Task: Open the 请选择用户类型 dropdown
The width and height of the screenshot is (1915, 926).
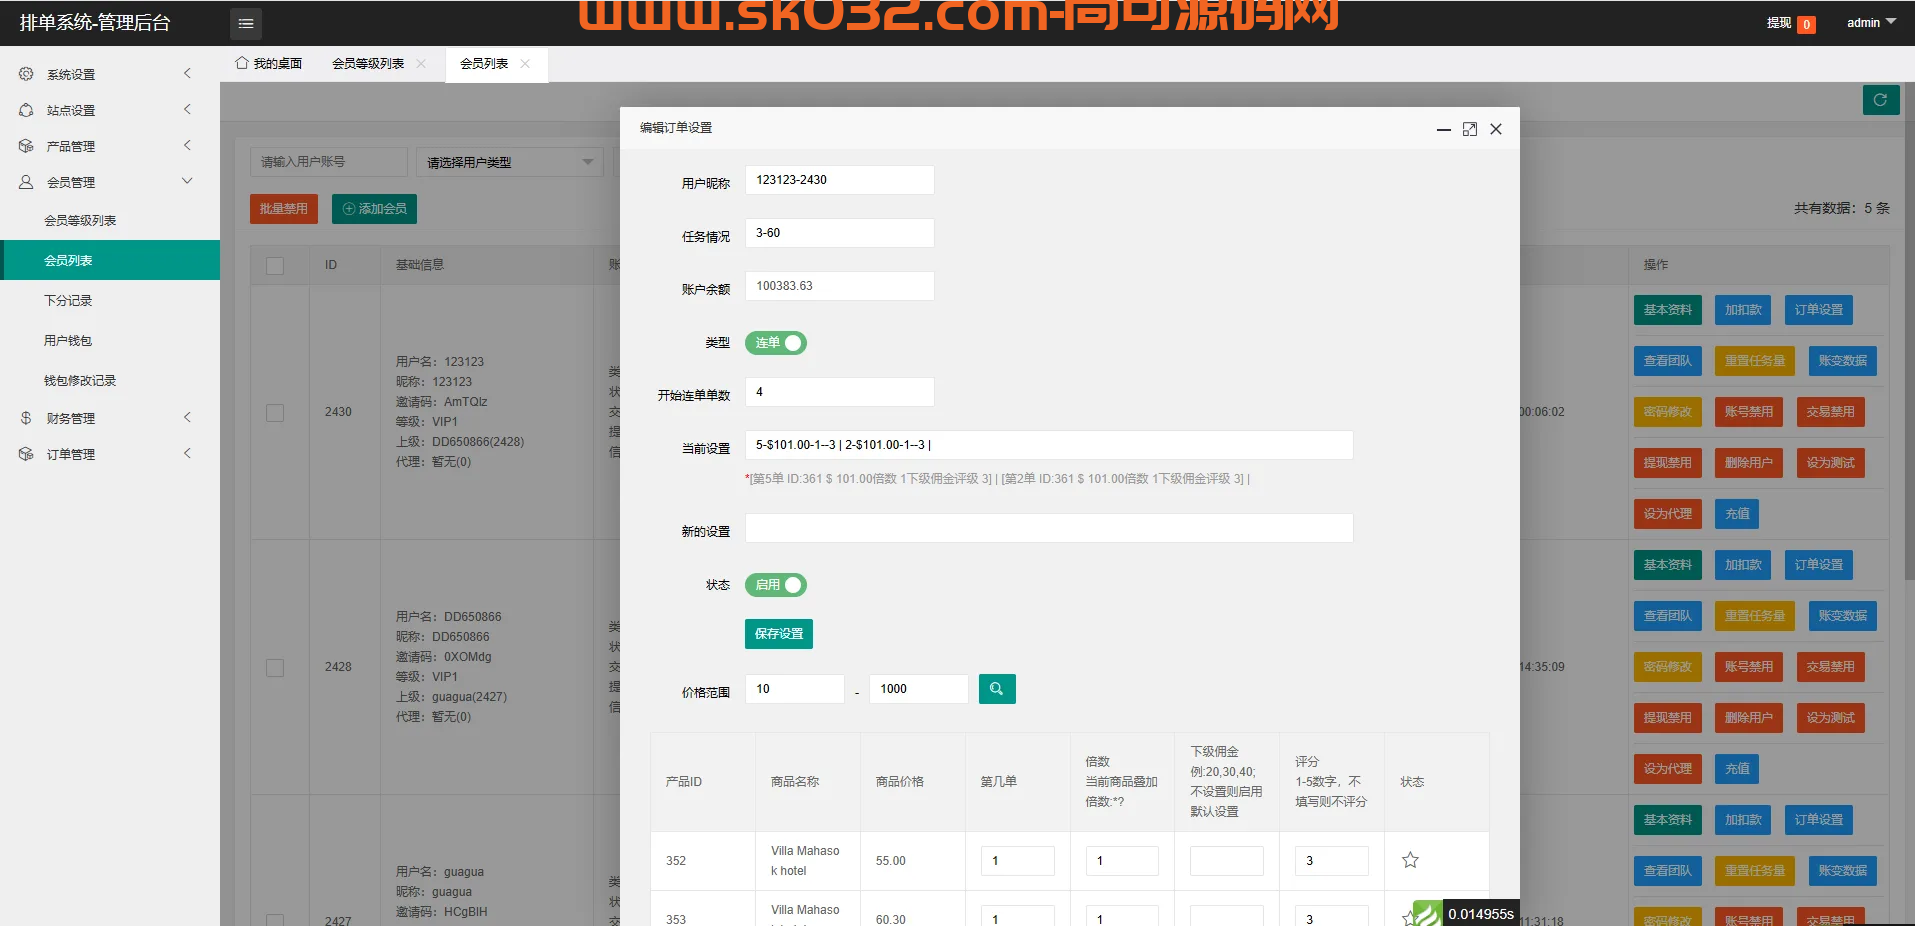Action: [509, 161]
